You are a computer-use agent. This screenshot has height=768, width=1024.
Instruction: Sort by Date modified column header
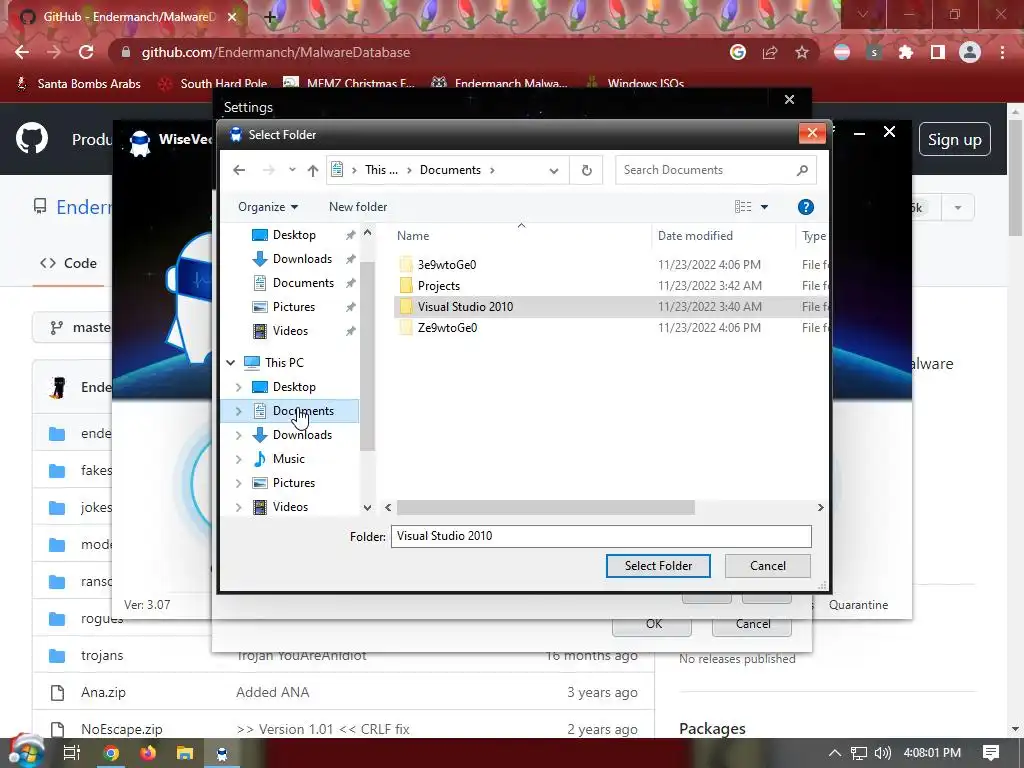(x=695, y=236)
